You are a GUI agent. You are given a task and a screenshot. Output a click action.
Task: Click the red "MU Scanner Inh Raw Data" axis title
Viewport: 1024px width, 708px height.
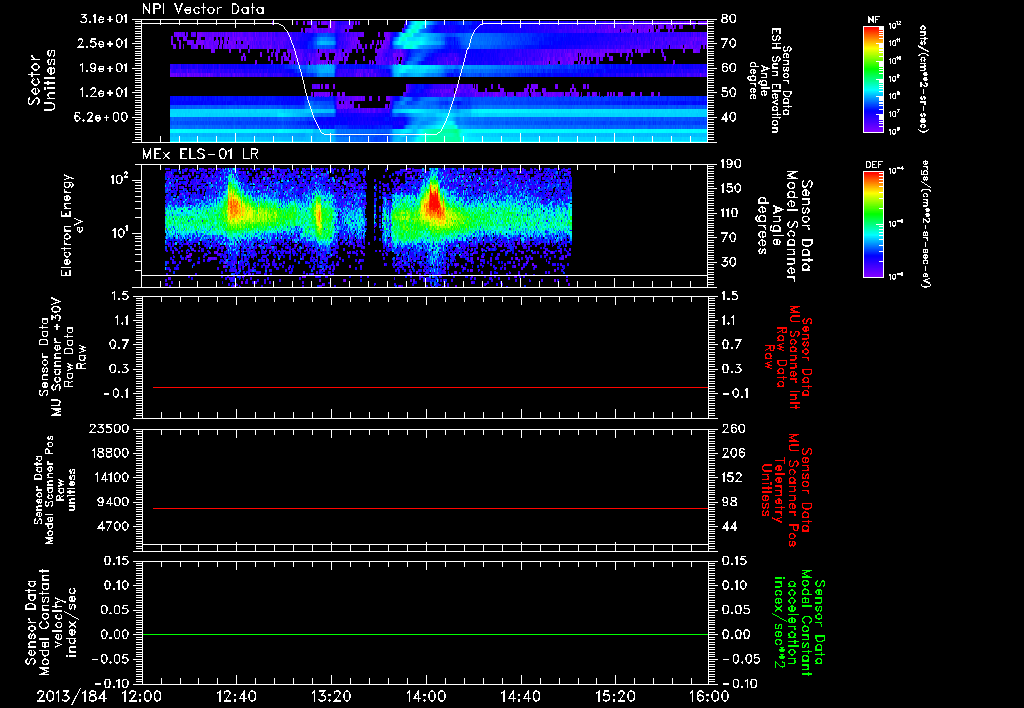click(788, 357)
